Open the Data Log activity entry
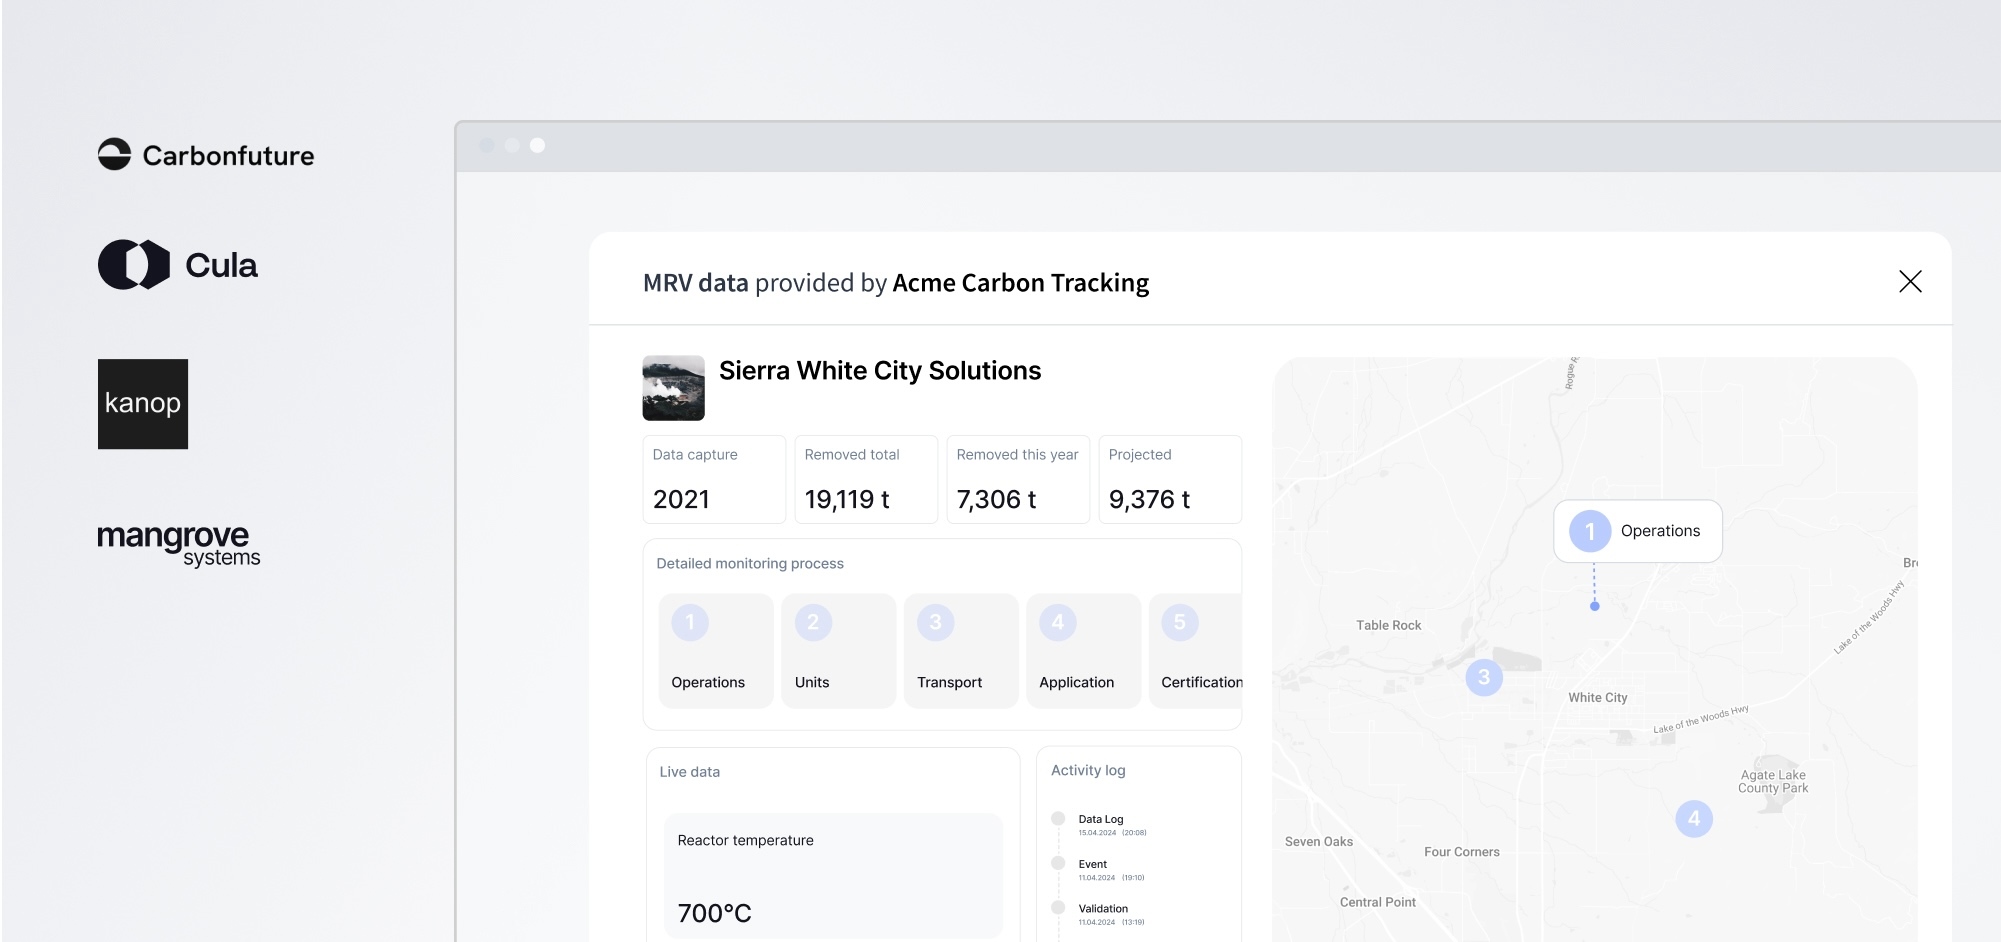Screen dimensions: 2001x942 coord(1101,824)
